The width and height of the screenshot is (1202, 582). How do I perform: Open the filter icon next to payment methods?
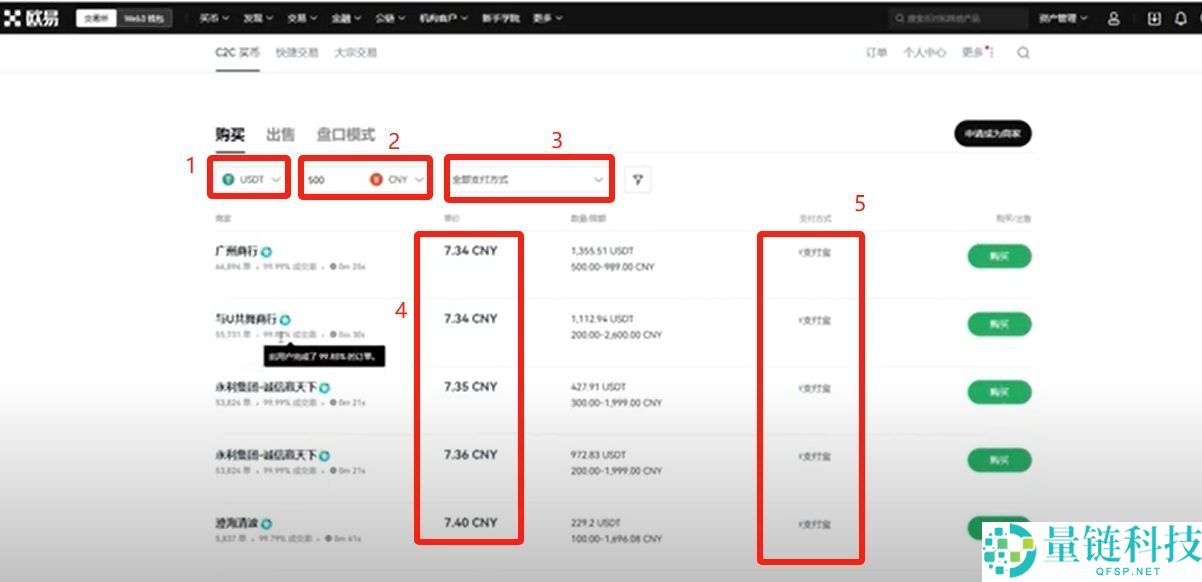click(639, 178)
